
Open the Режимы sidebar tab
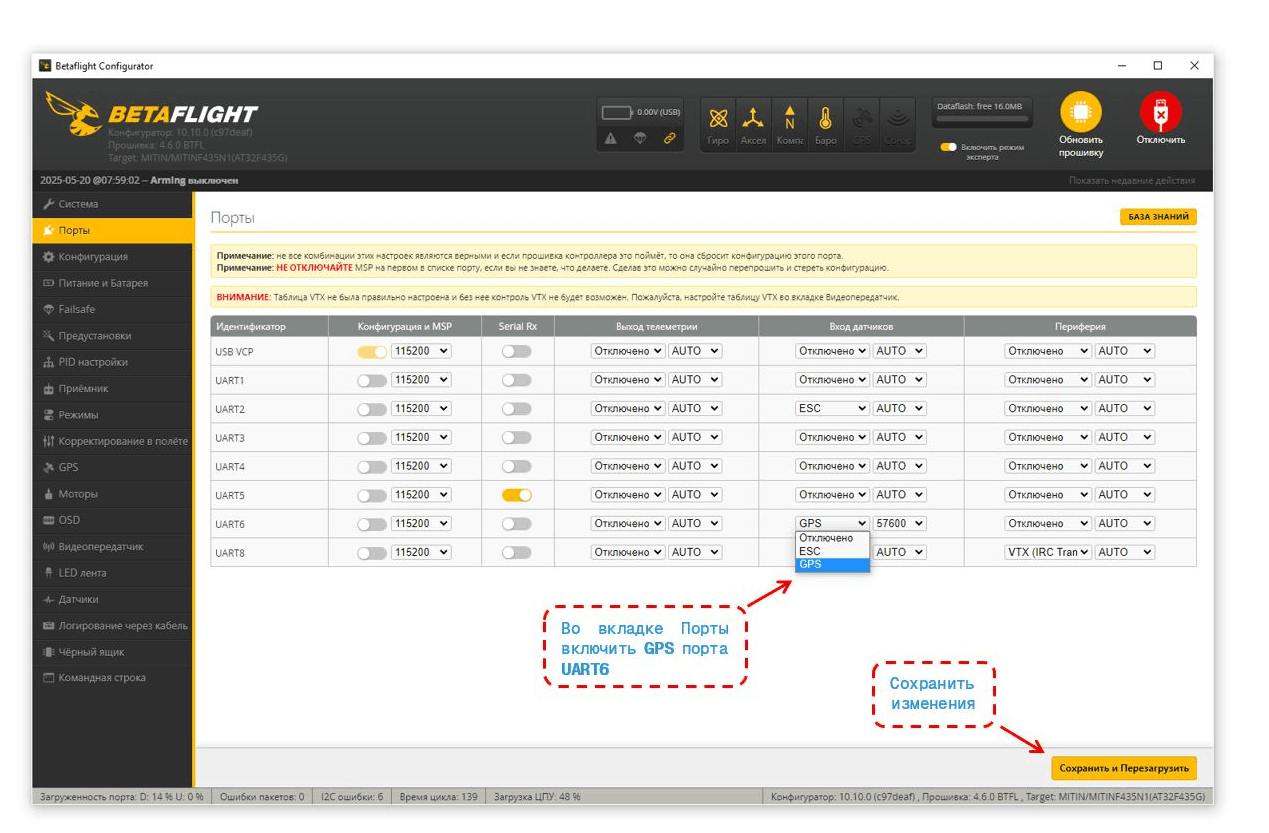click(112, 415)
